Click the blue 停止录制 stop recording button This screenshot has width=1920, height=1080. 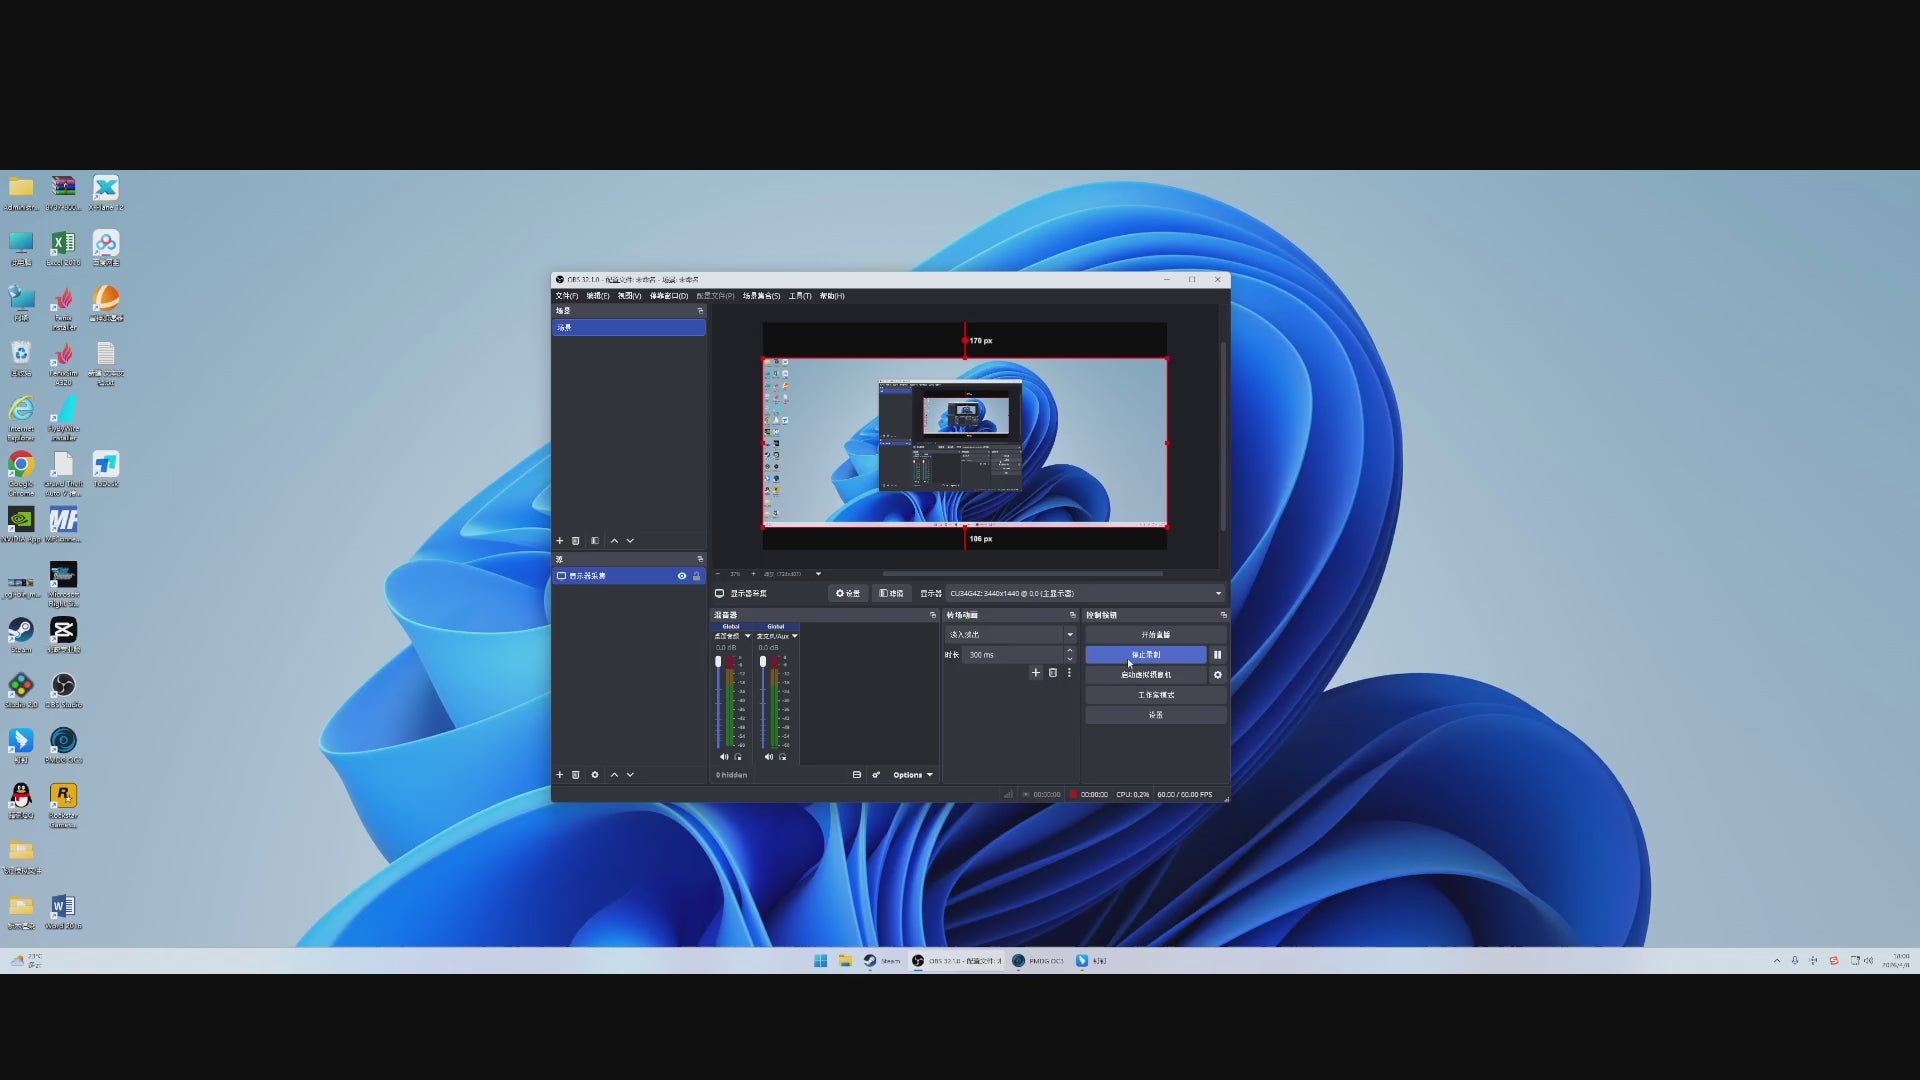(1146, 655)
